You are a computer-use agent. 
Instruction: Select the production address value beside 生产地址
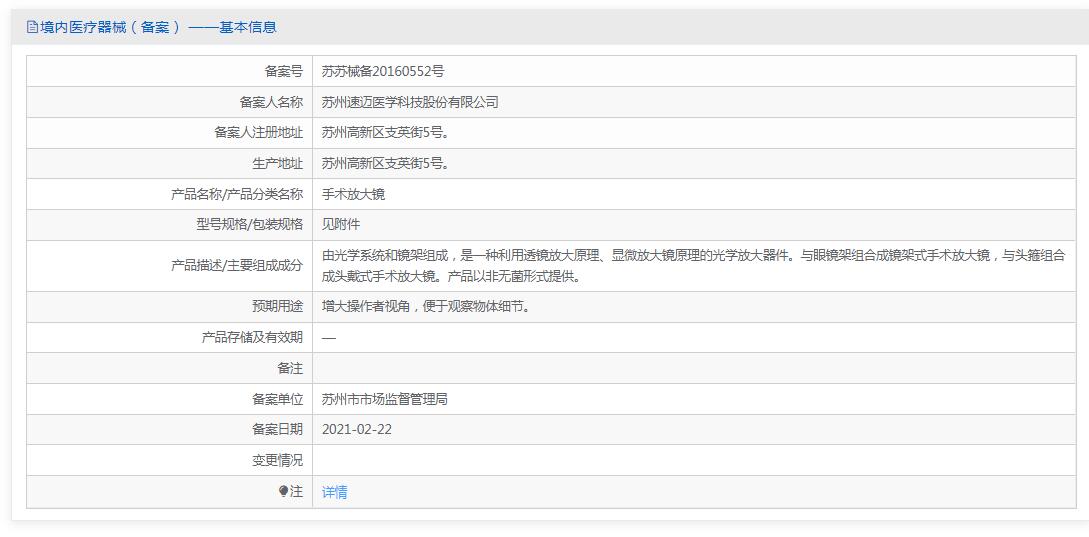point(385,163)
